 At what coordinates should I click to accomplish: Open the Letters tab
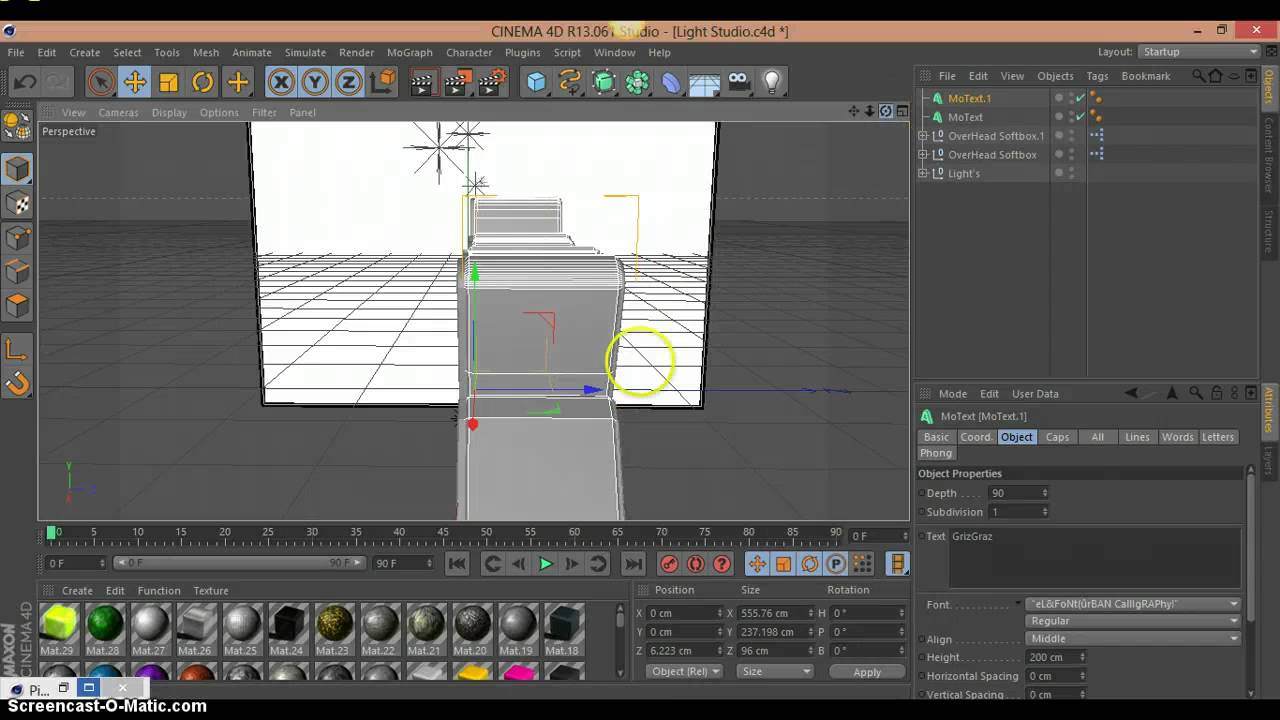pyautogui.click(x=1217, y=437)
